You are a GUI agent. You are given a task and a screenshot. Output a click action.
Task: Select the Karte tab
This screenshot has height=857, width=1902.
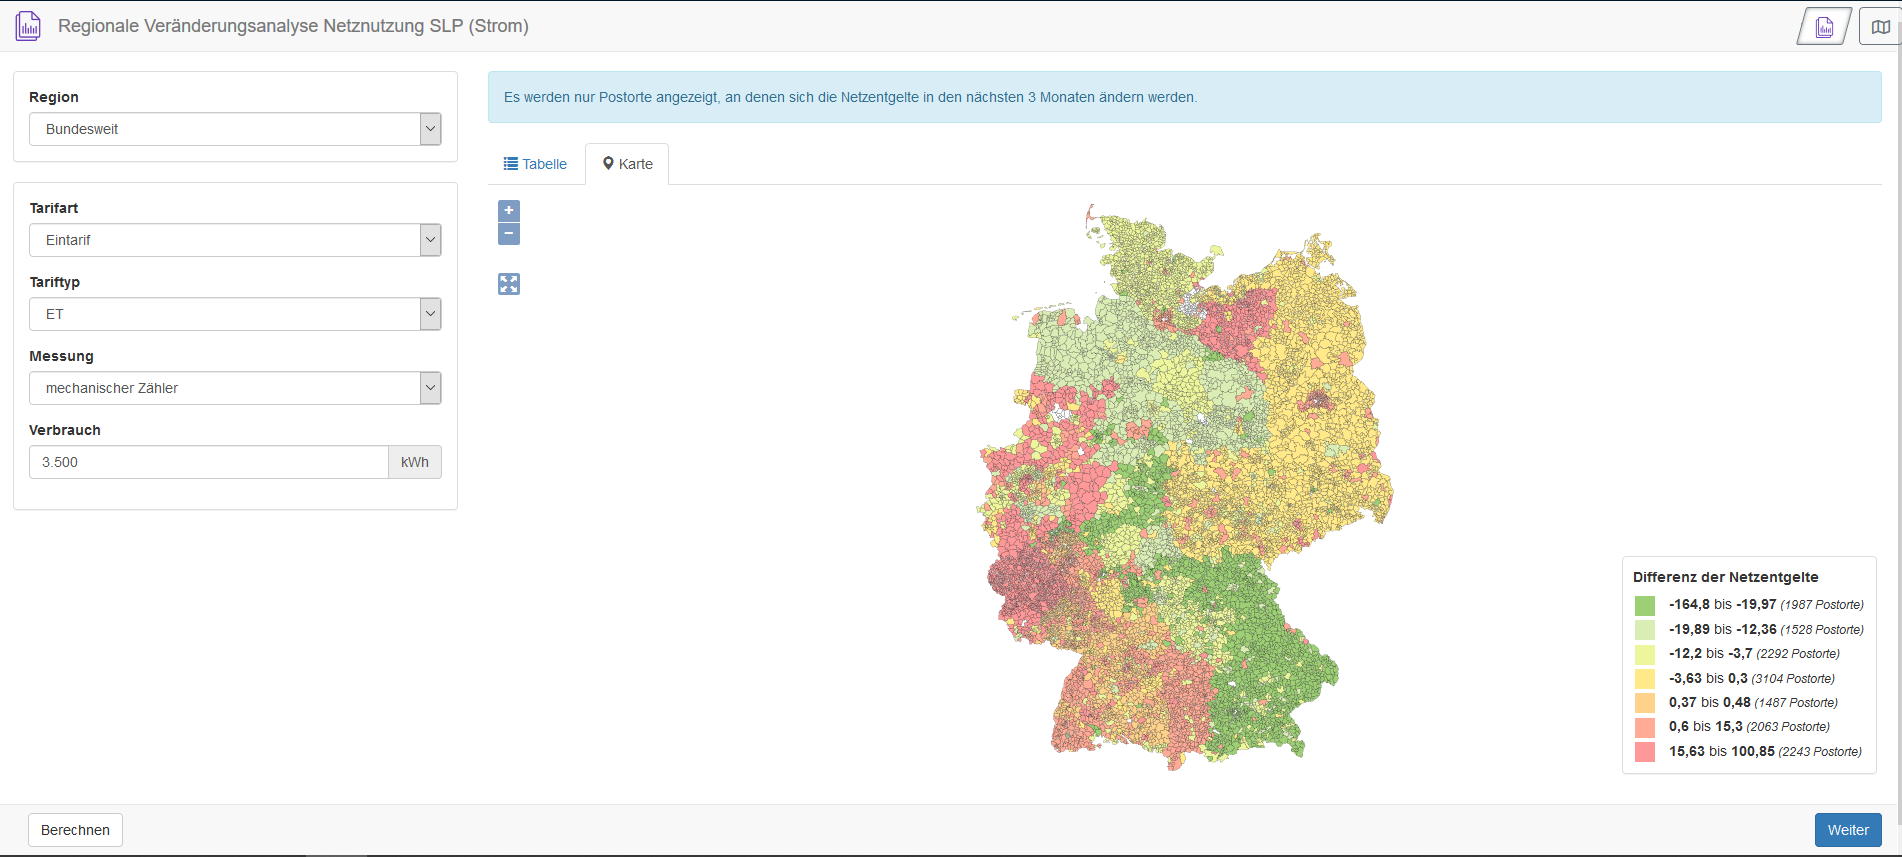(x=627, y=164)
